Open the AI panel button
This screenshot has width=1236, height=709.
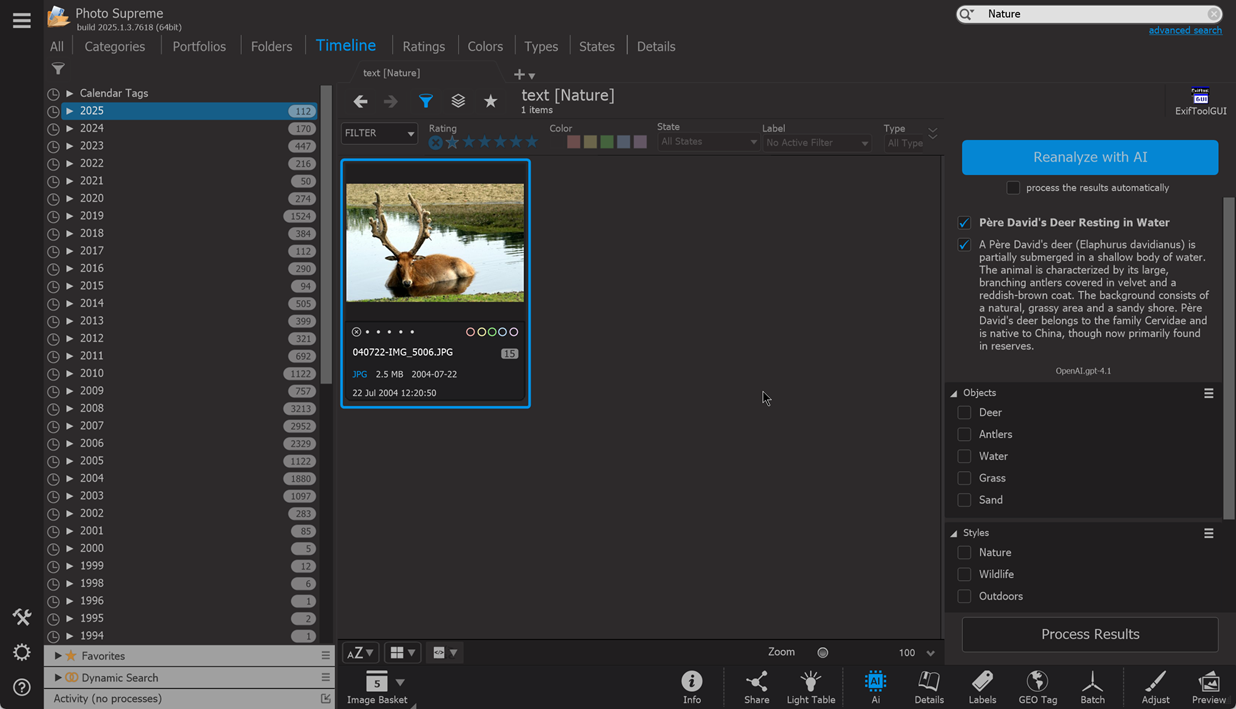pos(875,687)
